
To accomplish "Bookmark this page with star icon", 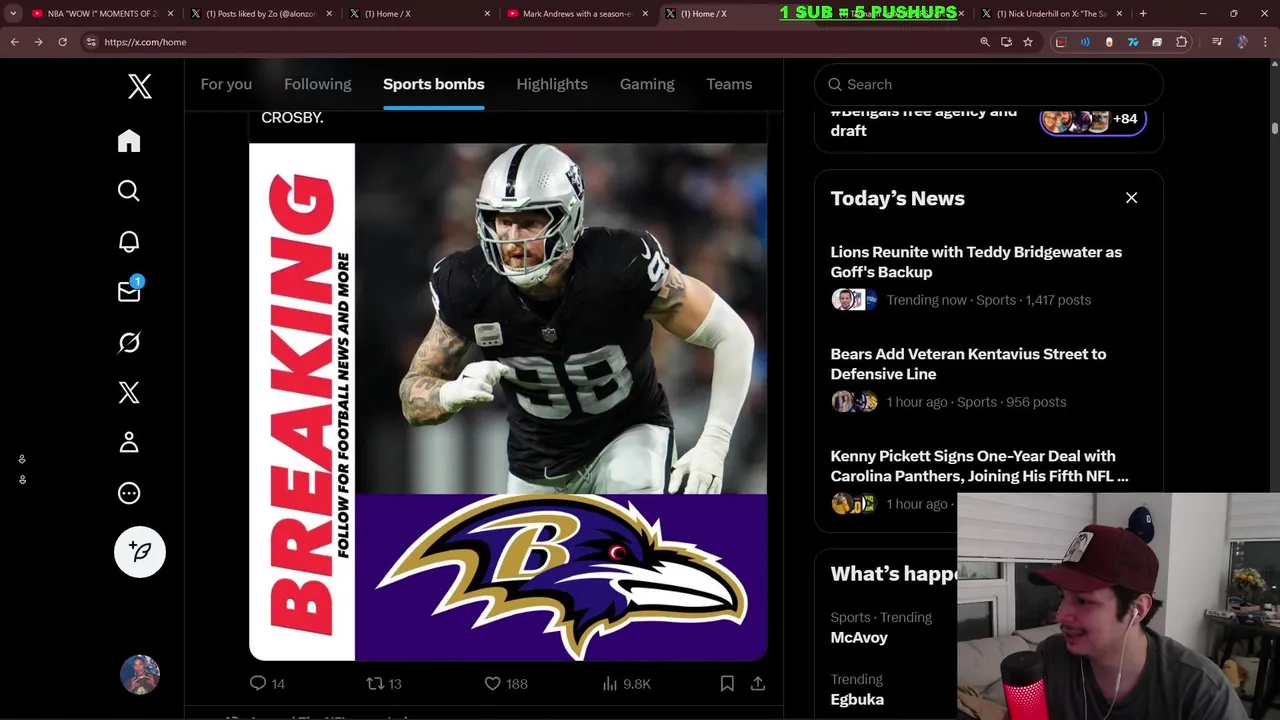I will pos(1027,42).
